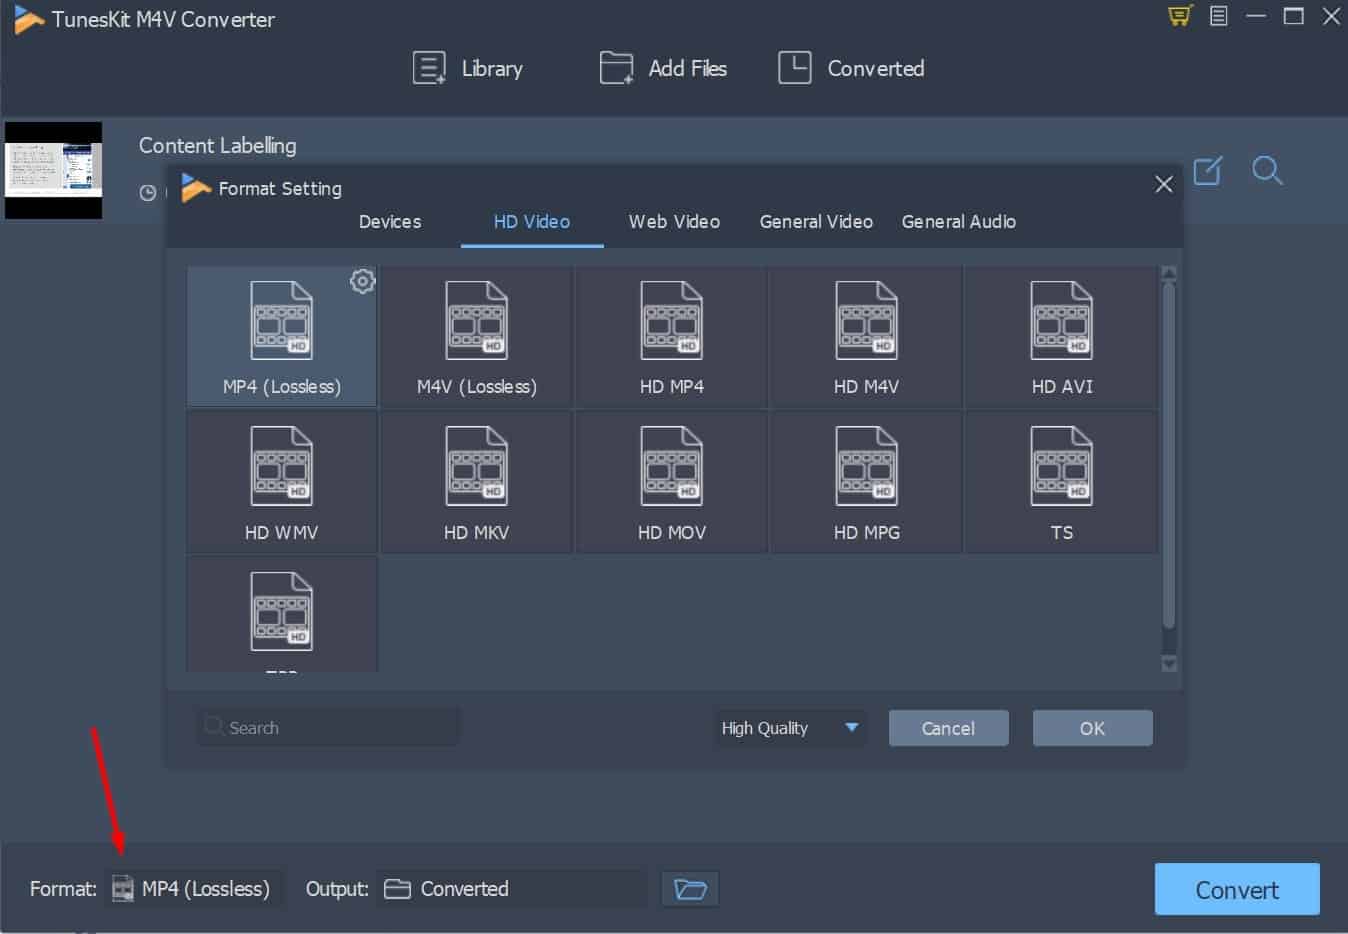Close the Format Setting dialog
Screen dimensions: 1348x934
point(1164,184)
